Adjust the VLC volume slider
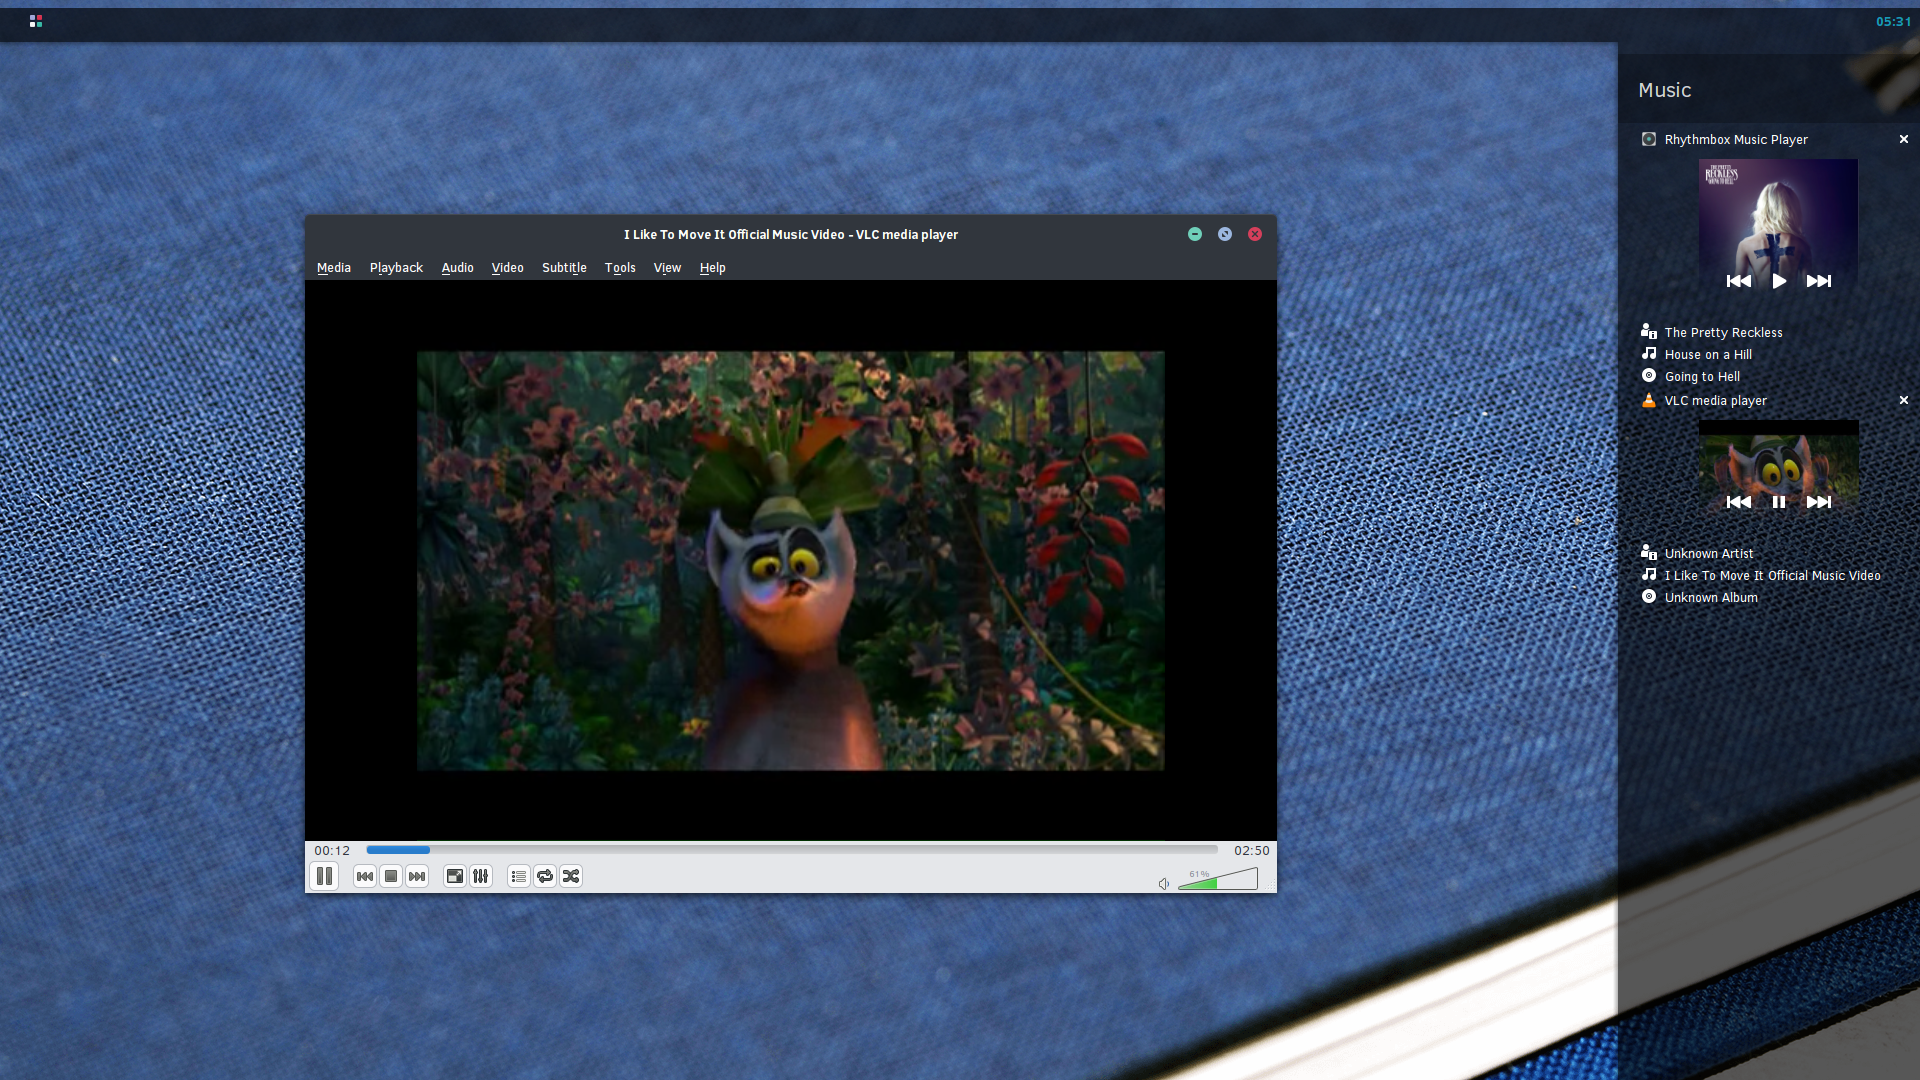Viewport: 1920px width, 1080px height. click(1218, 879)
